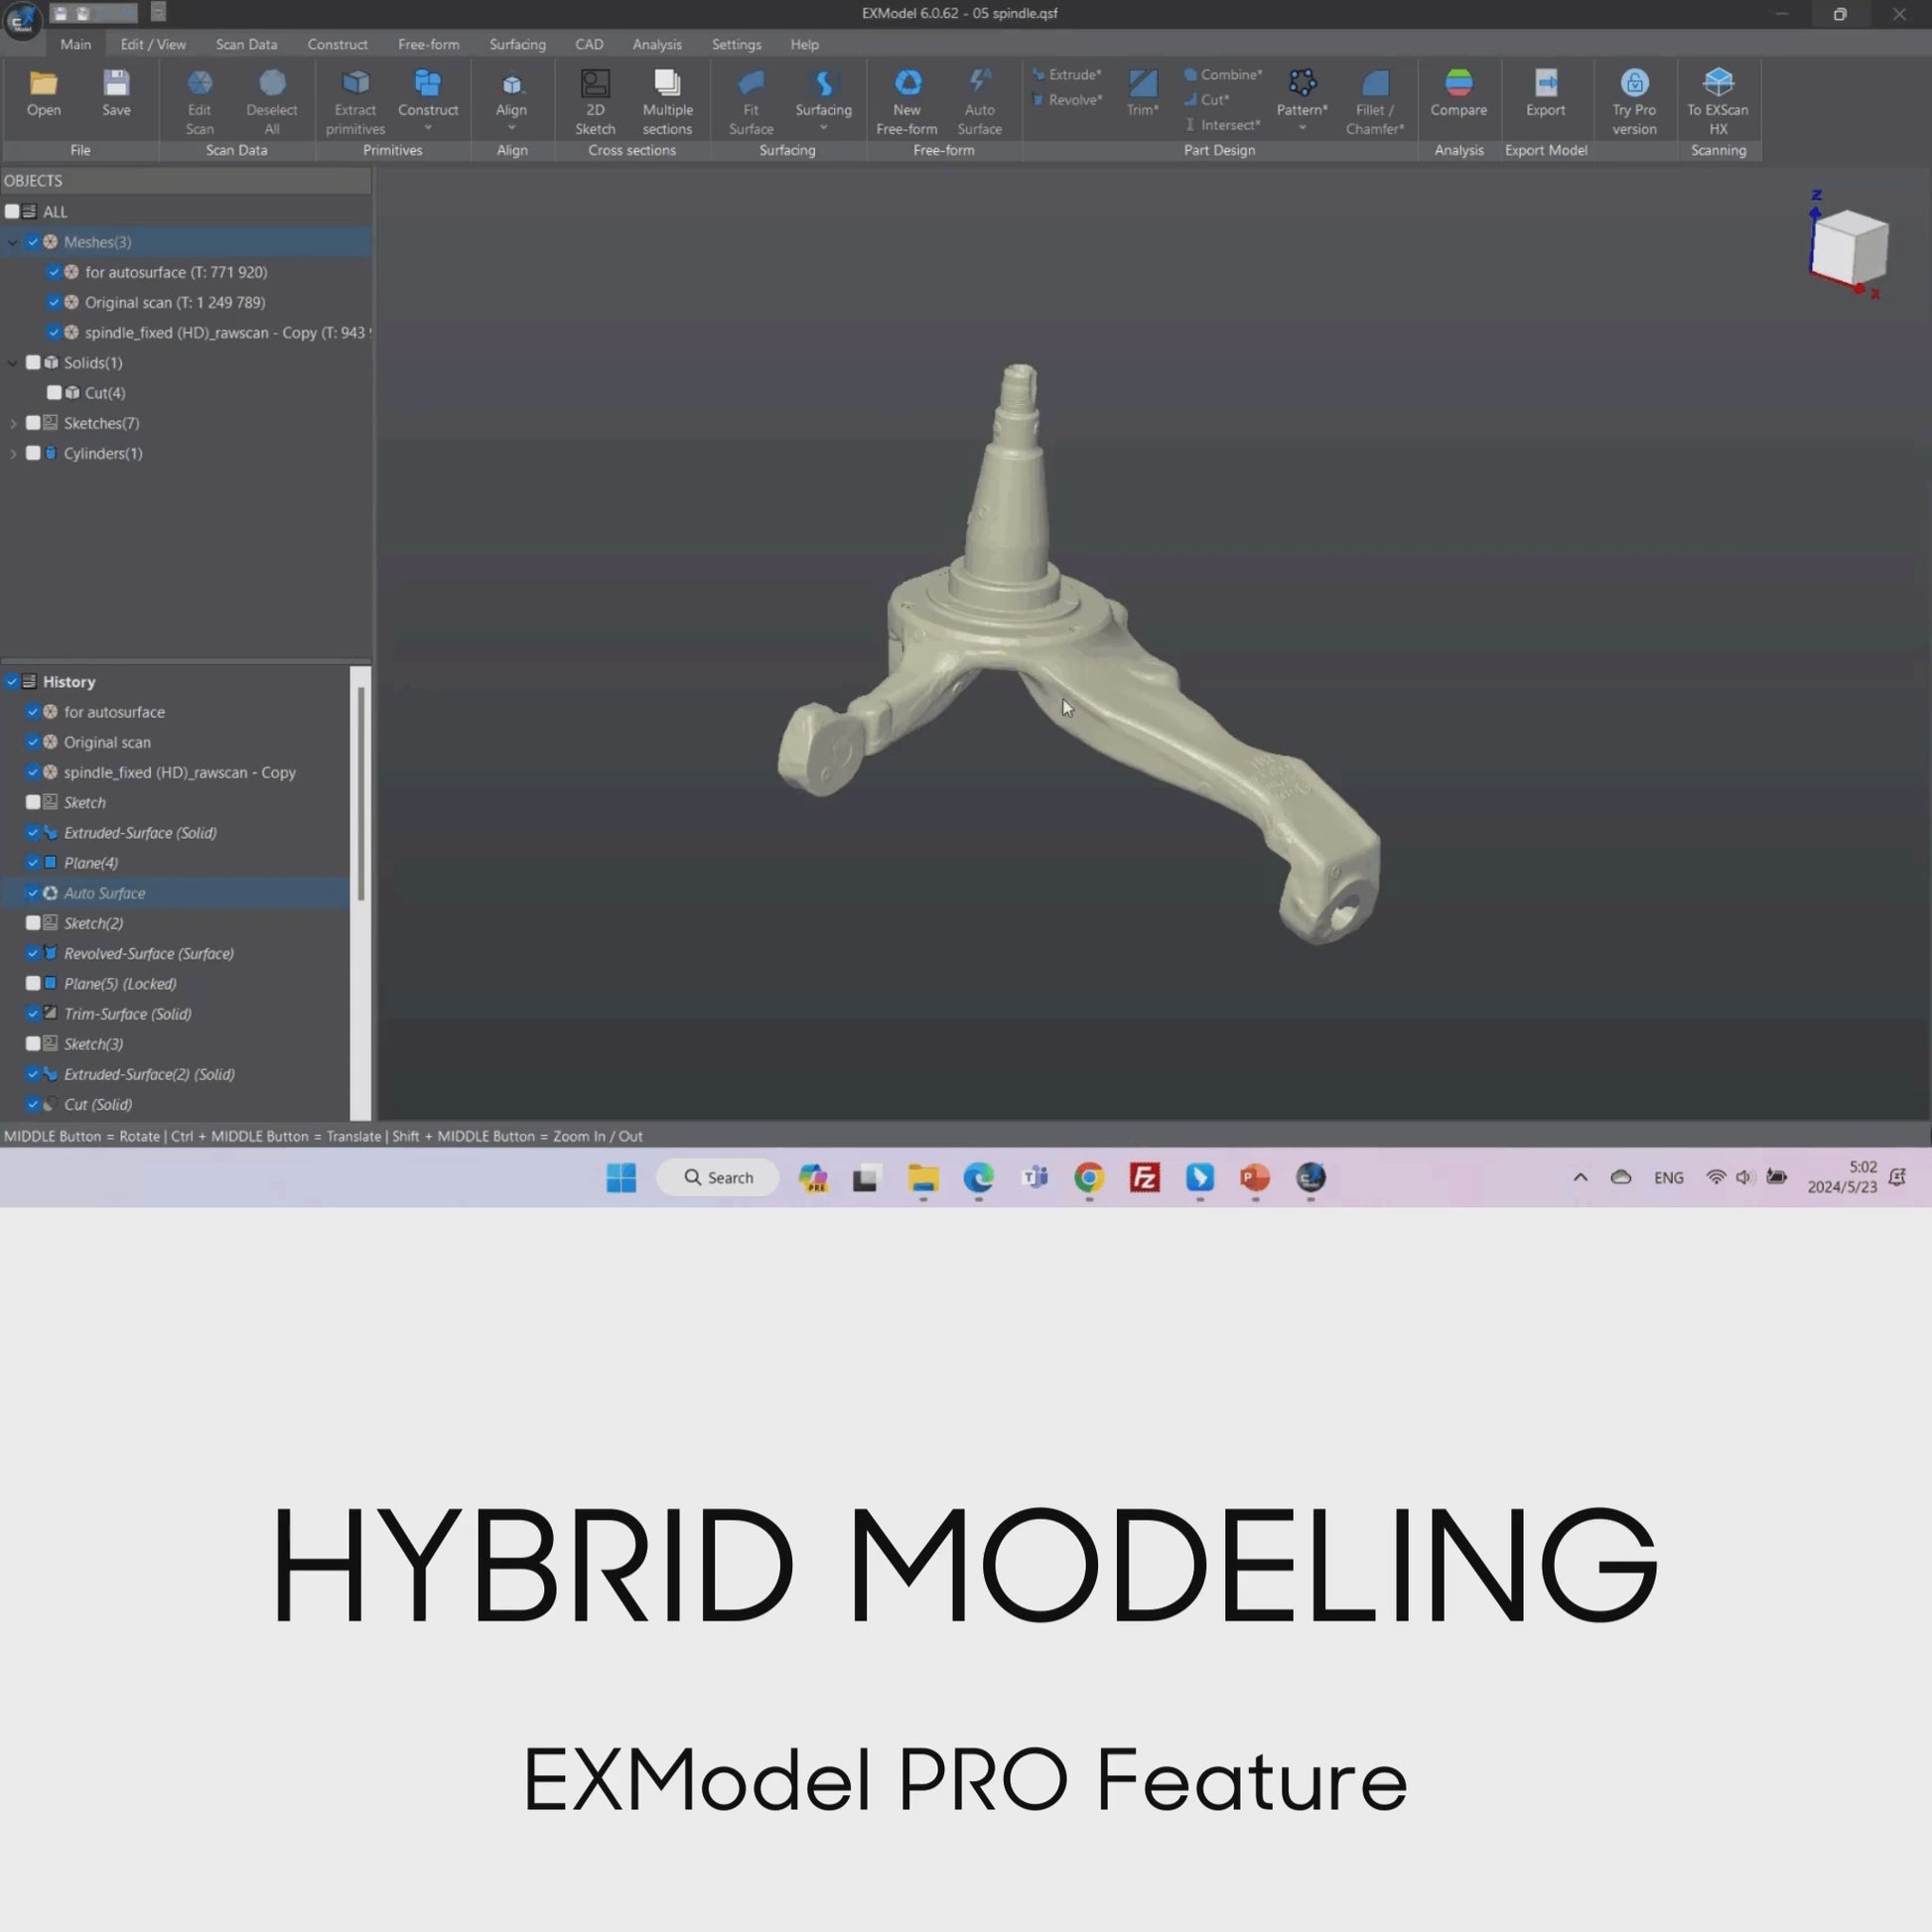Enable the Cut(4) solid checkbox

(x=54, y=393)
